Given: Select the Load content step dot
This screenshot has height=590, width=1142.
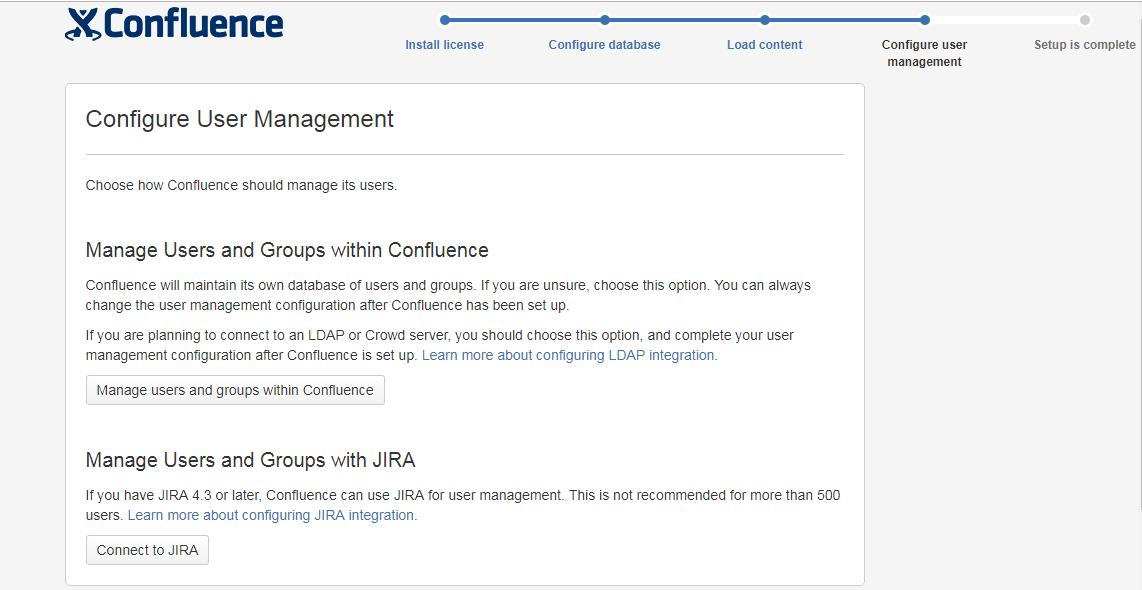Looking at the screenshot, I should (x=765, y=20).
